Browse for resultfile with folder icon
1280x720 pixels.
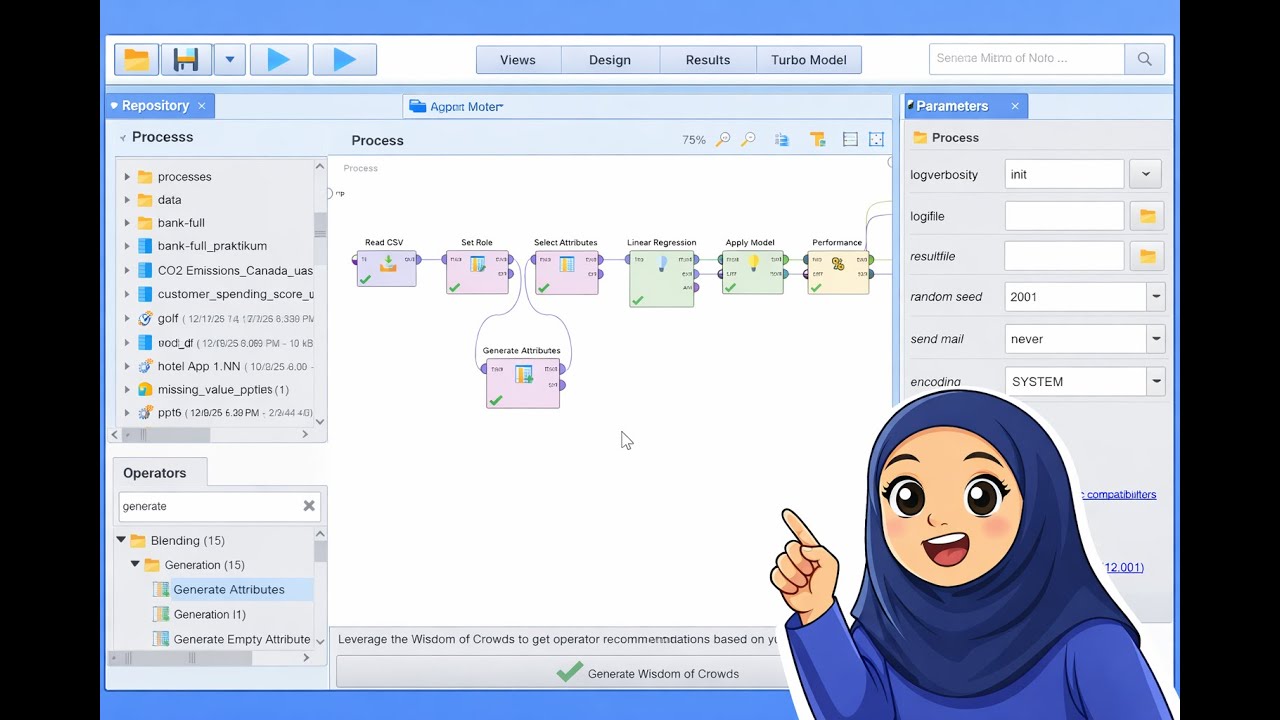pos(1147,256)
